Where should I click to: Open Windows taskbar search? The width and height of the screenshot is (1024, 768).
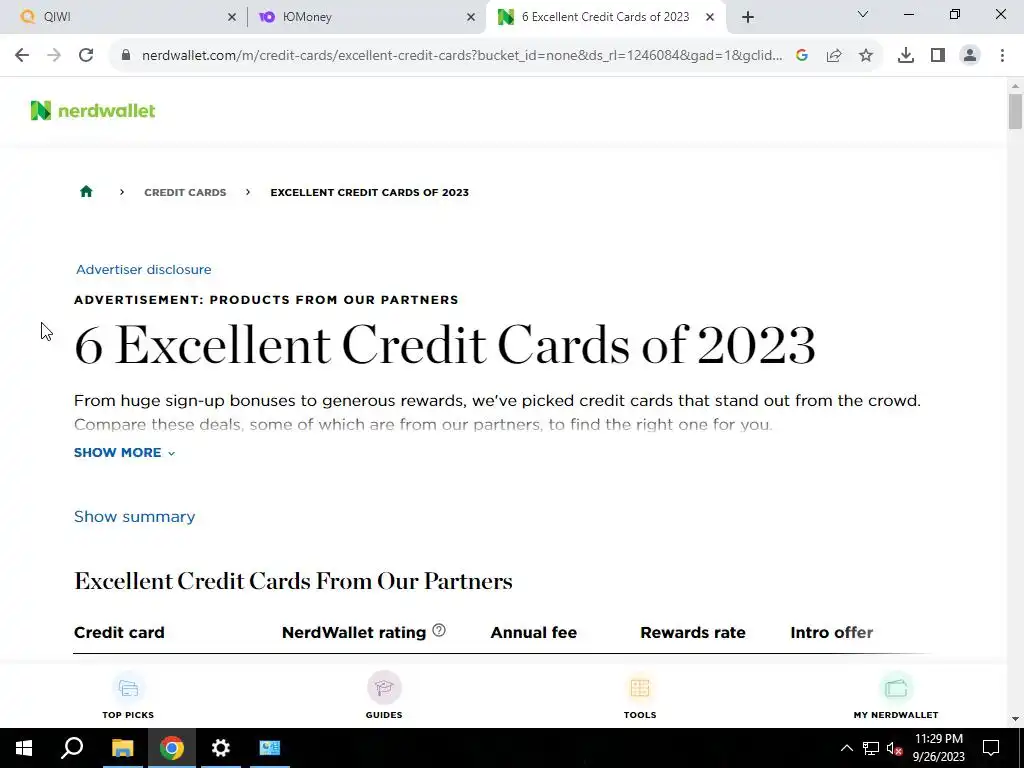click(x=72, y=748)
